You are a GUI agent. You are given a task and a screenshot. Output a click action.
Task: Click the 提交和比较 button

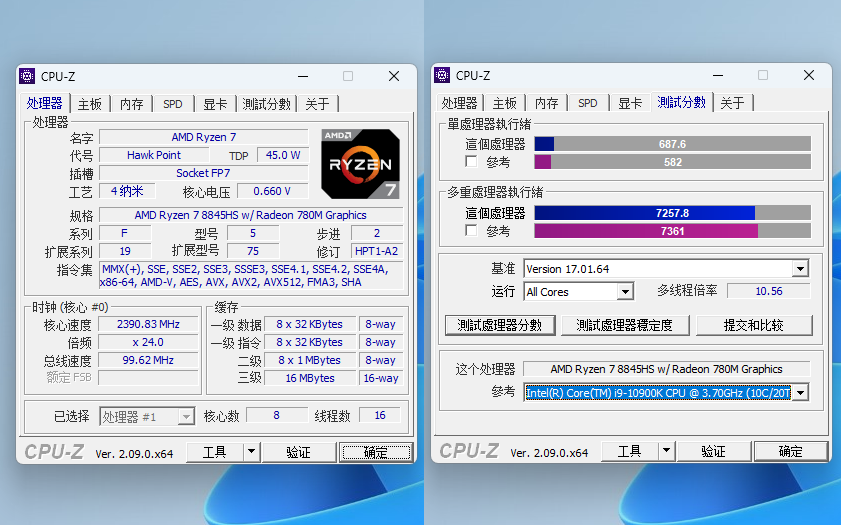pos(754,325)
